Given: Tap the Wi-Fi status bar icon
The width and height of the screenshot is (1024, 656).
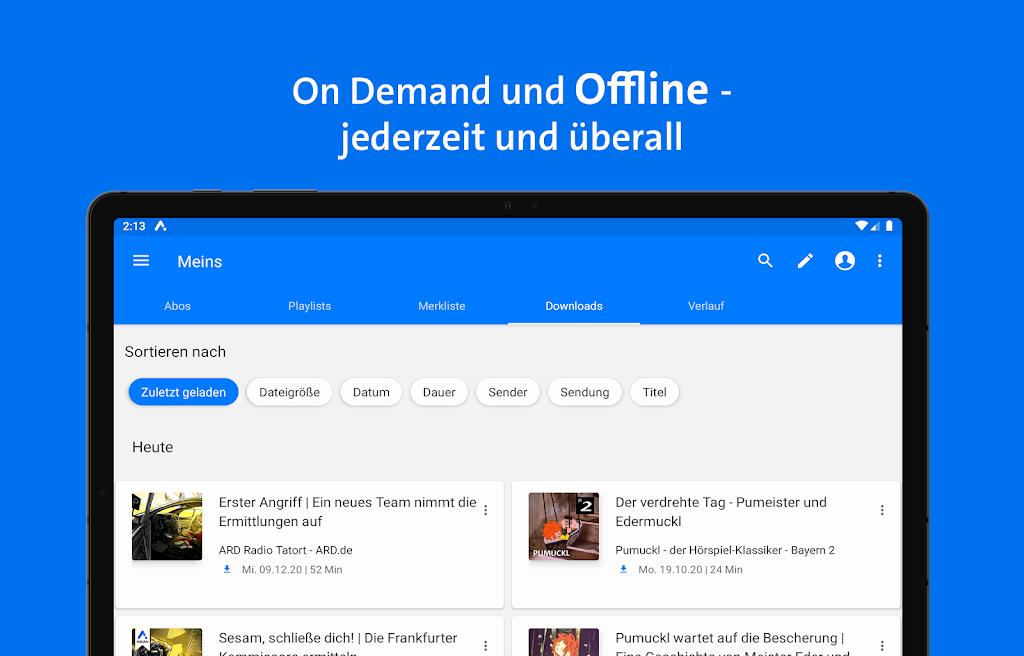Looking at the screenshot, I should (862, 226).
